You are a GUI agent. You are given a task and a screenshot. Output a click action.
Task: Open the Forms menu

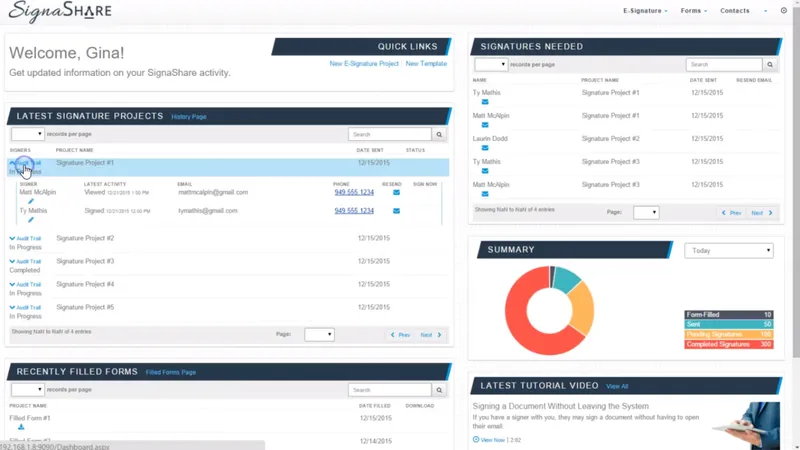point(693,11)
